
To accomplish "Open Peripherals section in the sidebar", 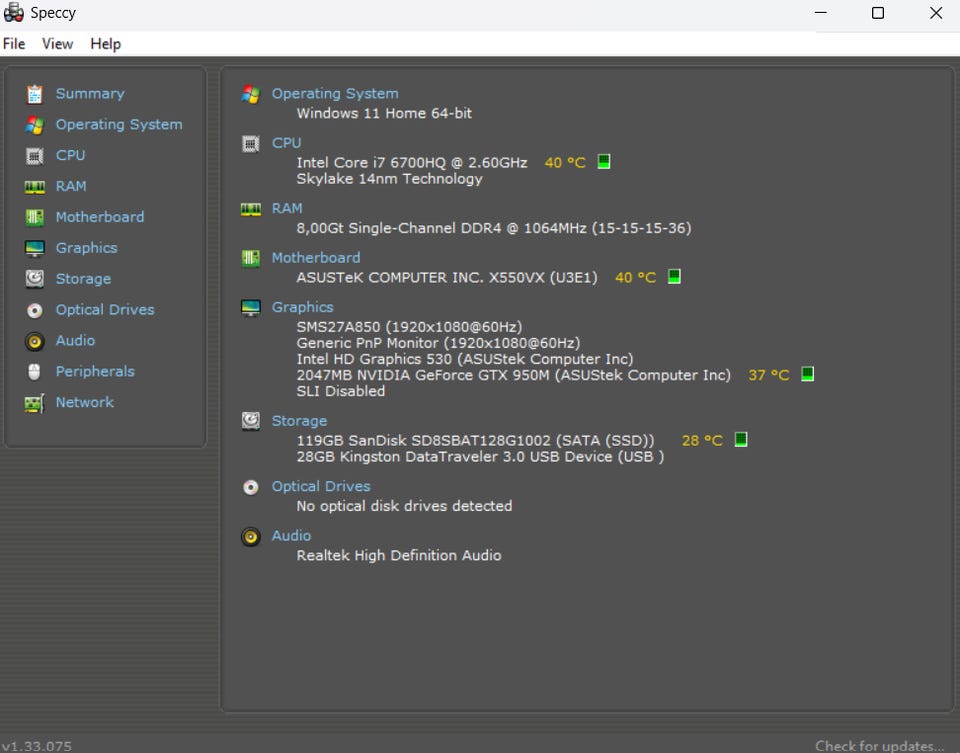I will tap(95, 372).
